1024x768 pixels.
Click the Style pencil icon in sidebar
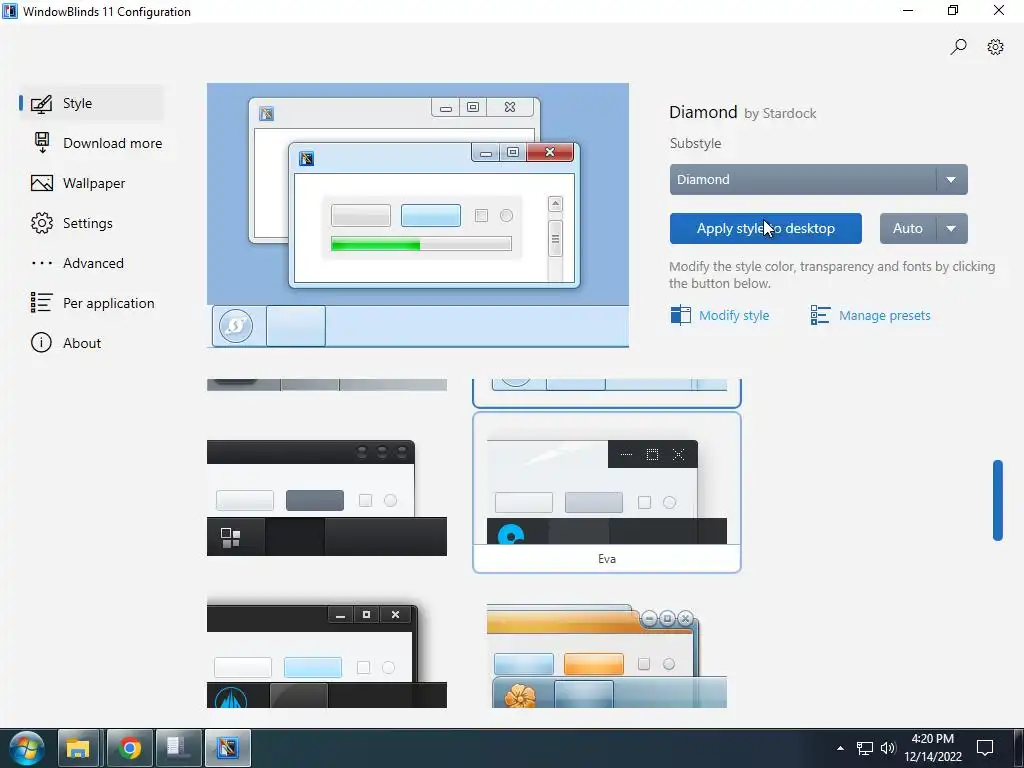point(41,104)
